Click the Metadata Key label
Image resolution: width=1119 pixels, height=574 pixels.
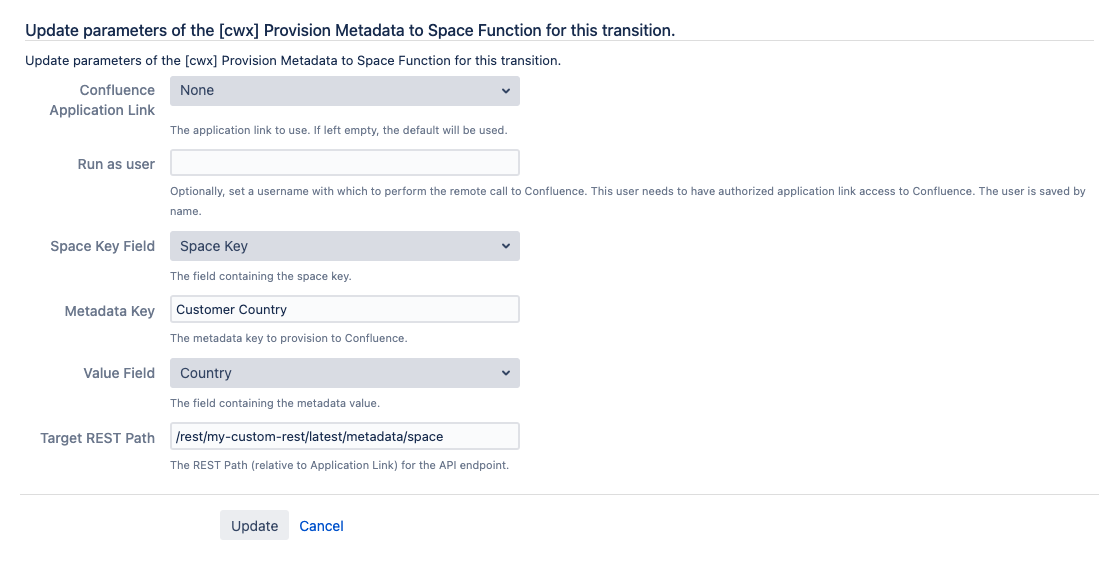click(x=110, y=311)
